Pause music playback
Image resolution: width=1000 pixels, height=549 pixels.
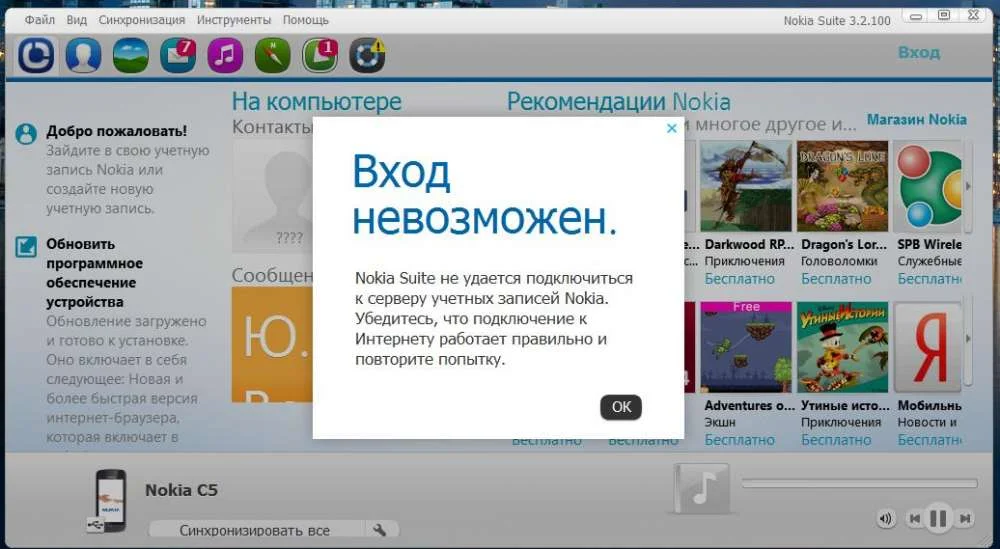pos(938,518)
